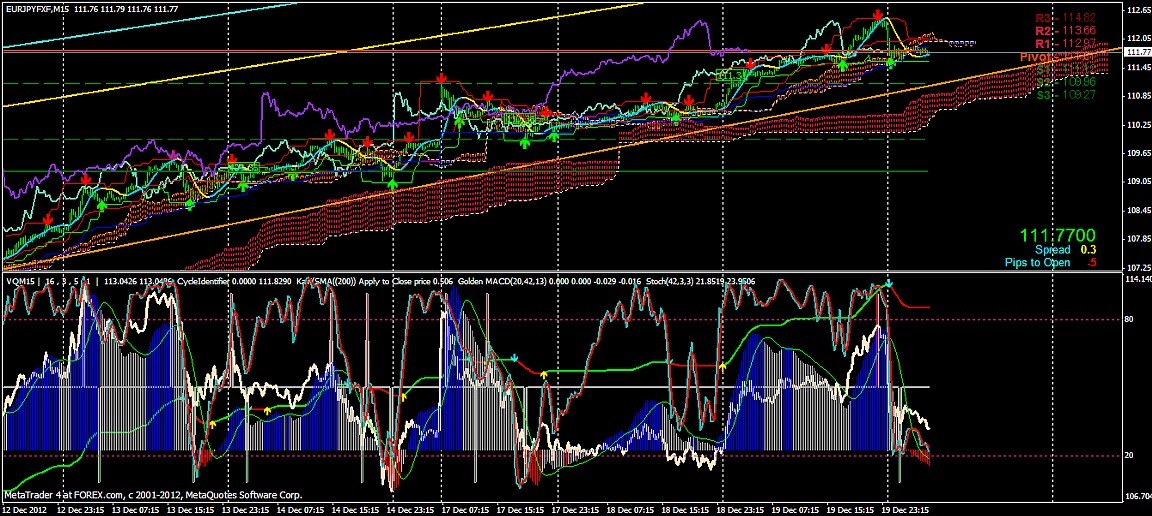Click the EURJPYFXF,M15 symbol title
This screenshot has height=516, width=1152.
[38, 7]
